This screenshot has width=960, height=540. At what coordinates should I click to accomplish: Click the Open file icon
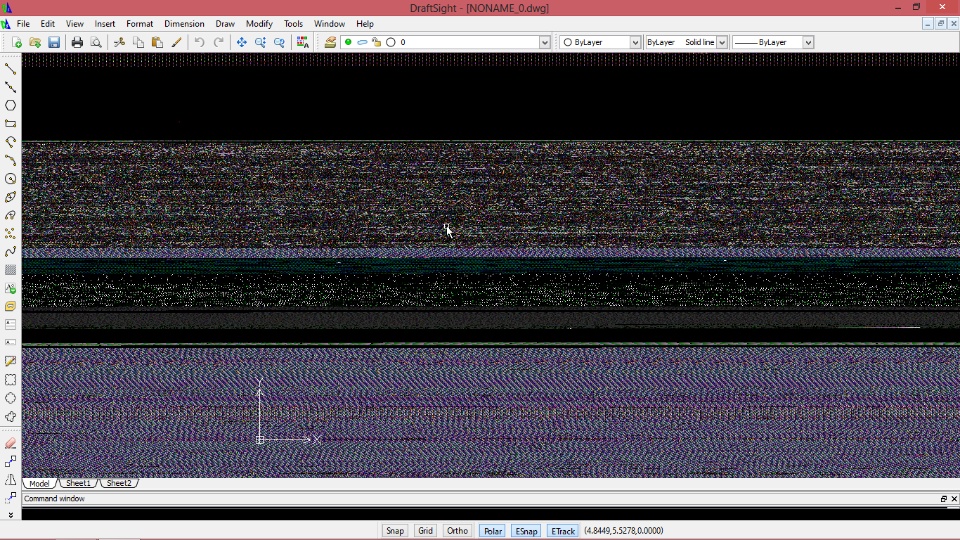(x=35, y=42)
